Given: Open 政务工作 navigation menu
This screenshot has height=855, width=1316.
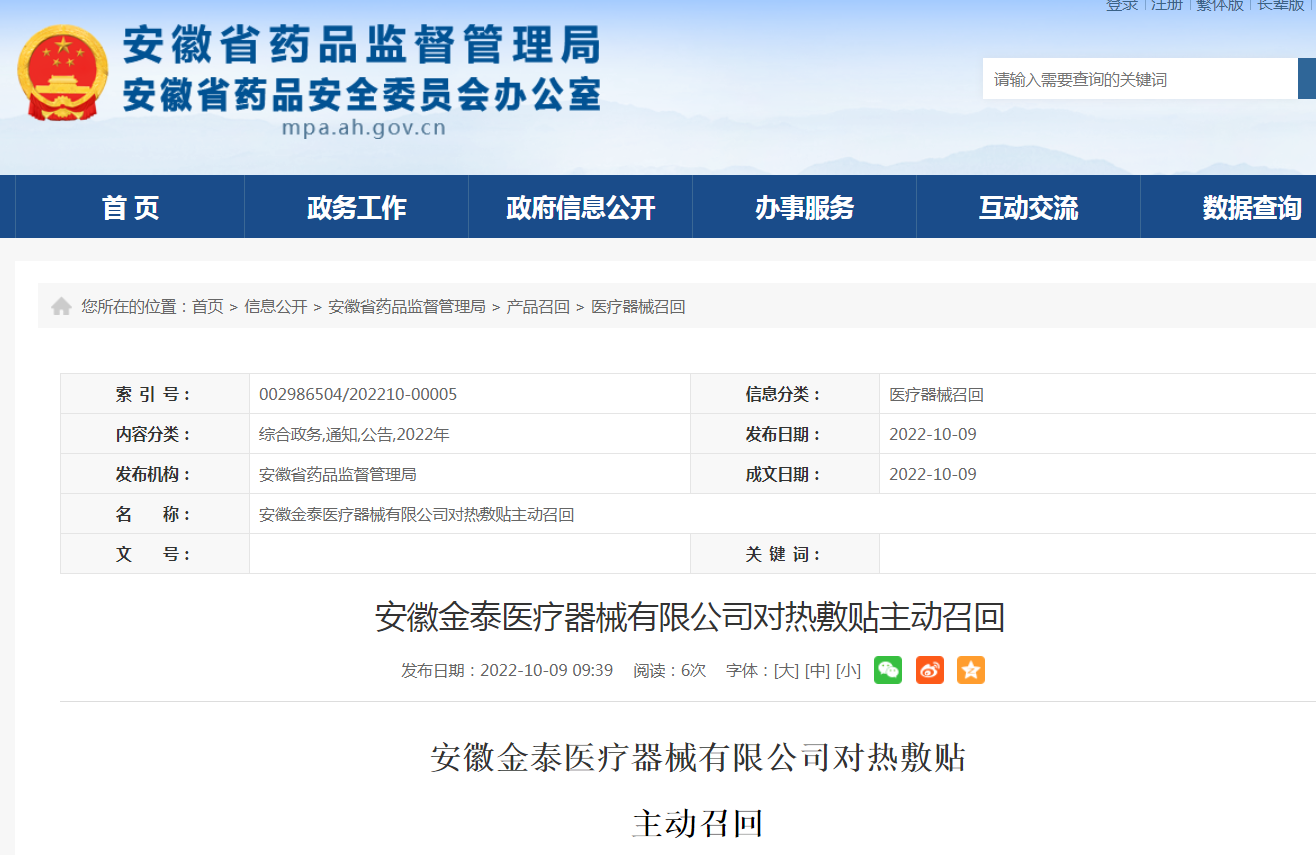Looking at the screenshot, I should point(356,207).
